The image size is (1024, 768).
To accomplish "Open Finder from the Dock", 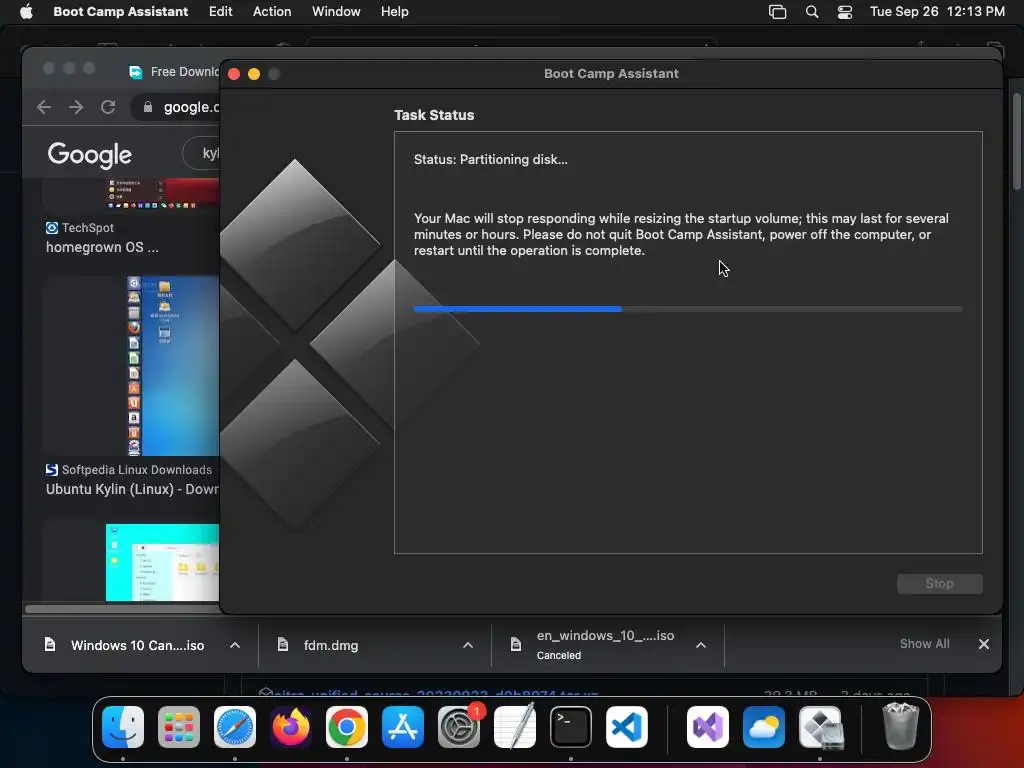I will pos(123,727).
